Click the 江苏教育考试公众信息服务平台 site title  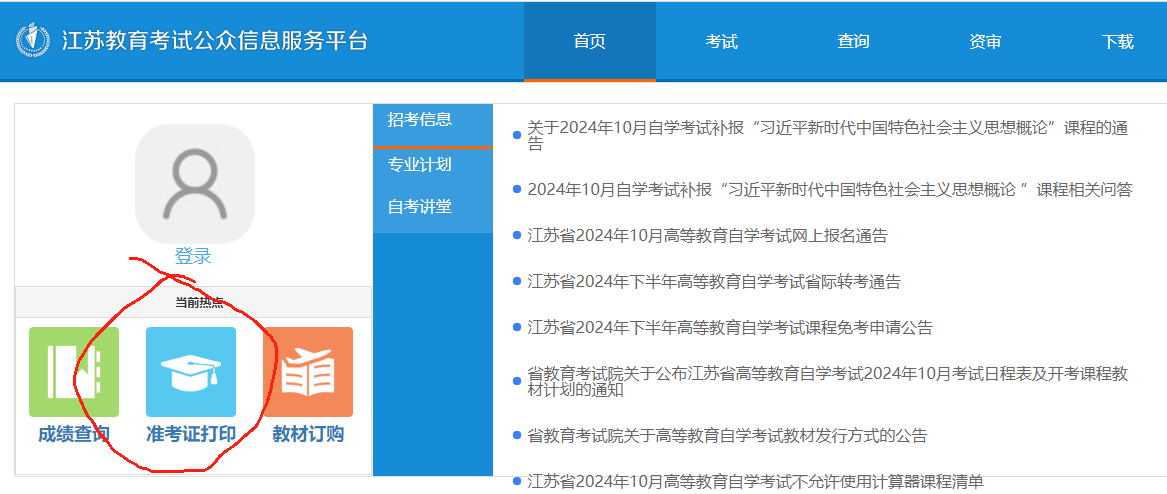215,41
